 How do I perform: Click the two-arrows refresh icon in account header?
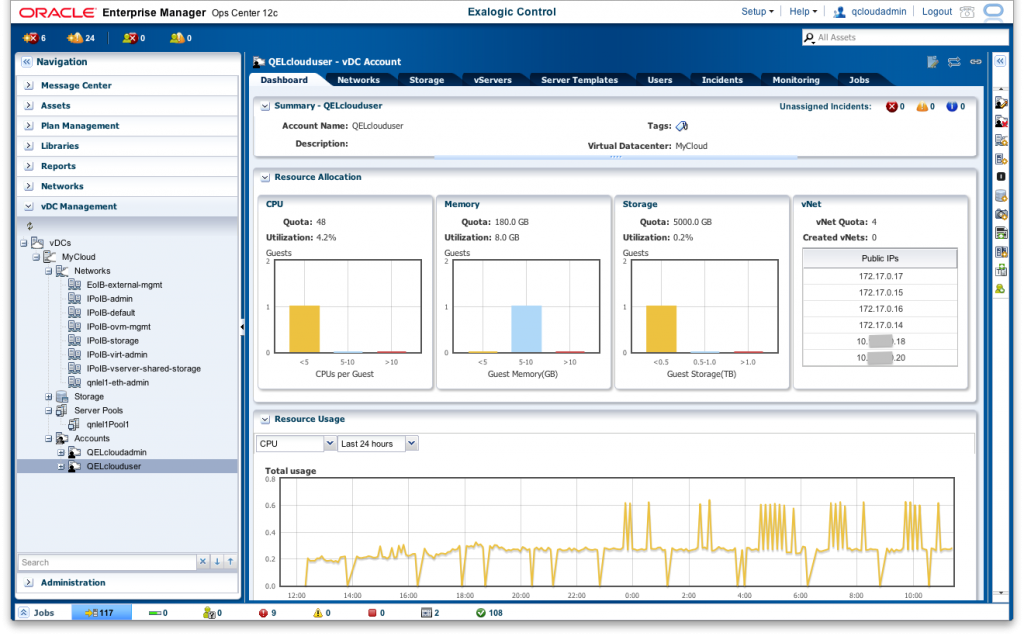954,62
